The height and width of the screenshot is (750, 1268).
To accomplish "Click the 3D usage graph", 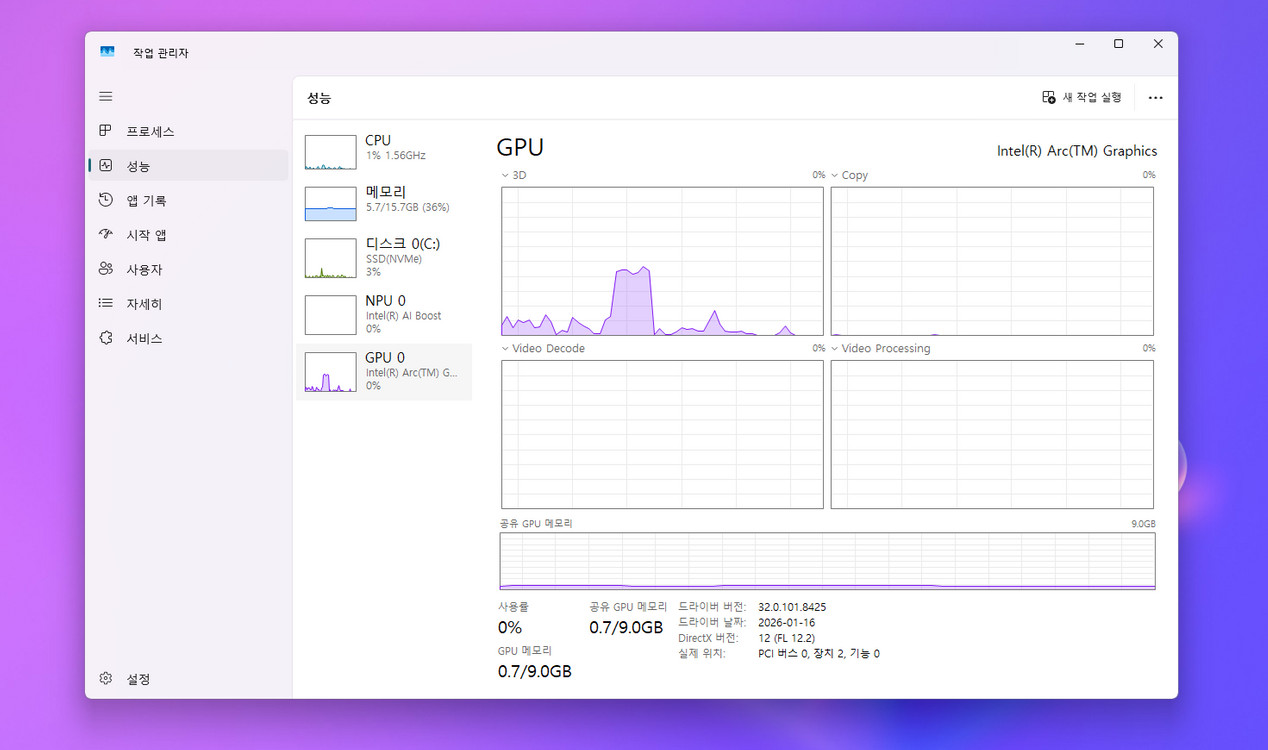I will tap(662, 261).
